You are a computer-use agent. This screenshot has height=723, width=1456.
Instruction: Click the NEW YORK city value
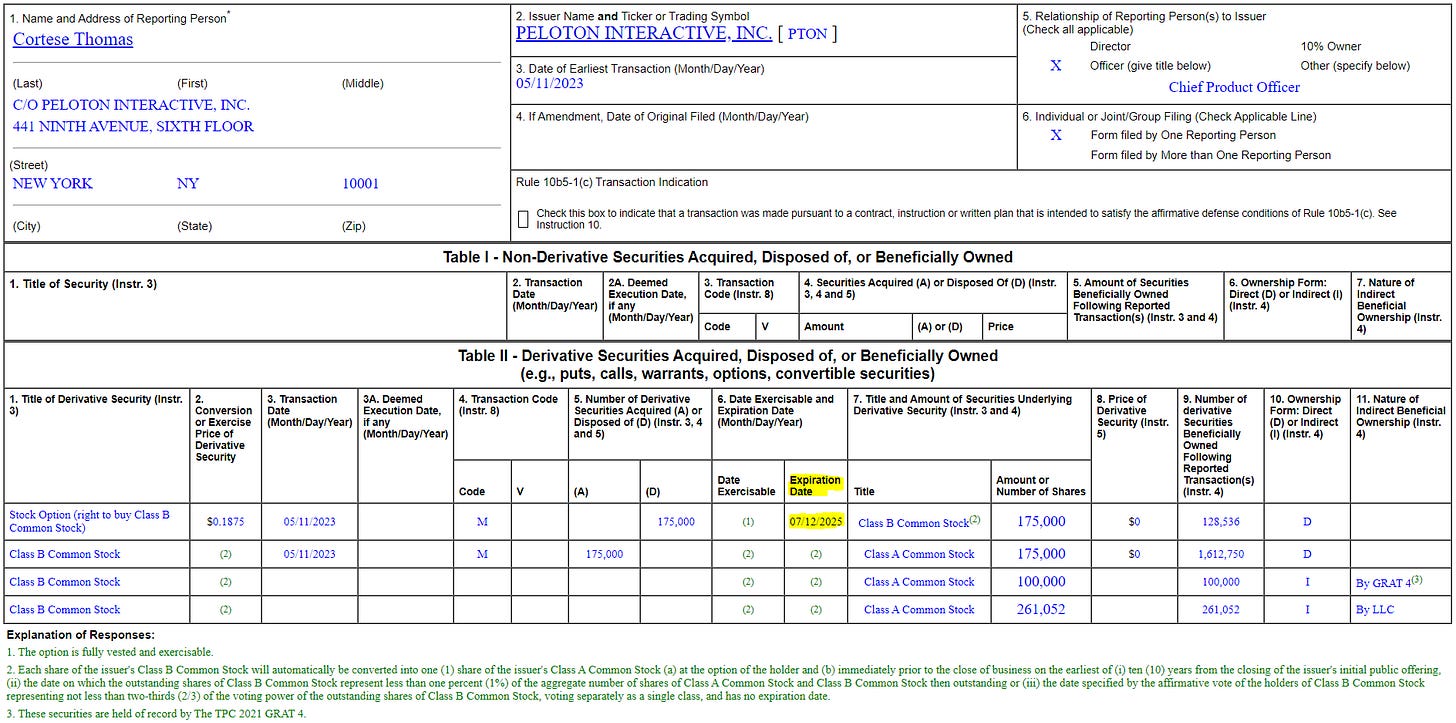(x=52, y=183)
